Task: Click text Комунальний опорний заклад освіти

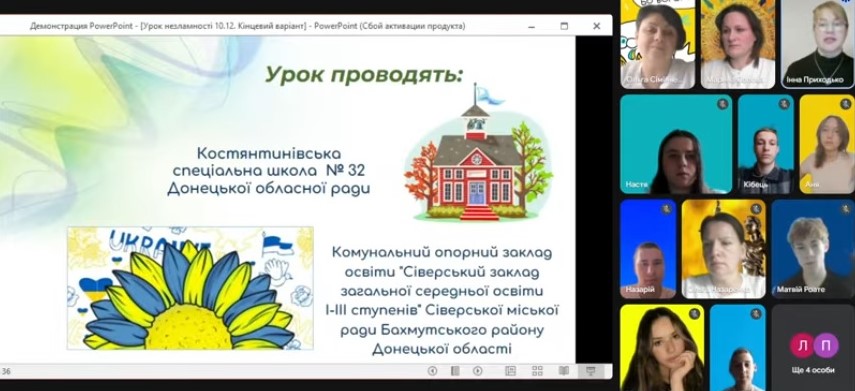Action: pos(442,262)
